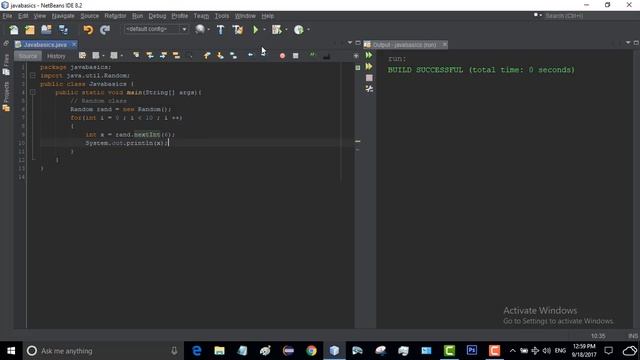Open Output panel tab list dropdown arrow
This screenshot has width=640, height=360.
point(628,42)
